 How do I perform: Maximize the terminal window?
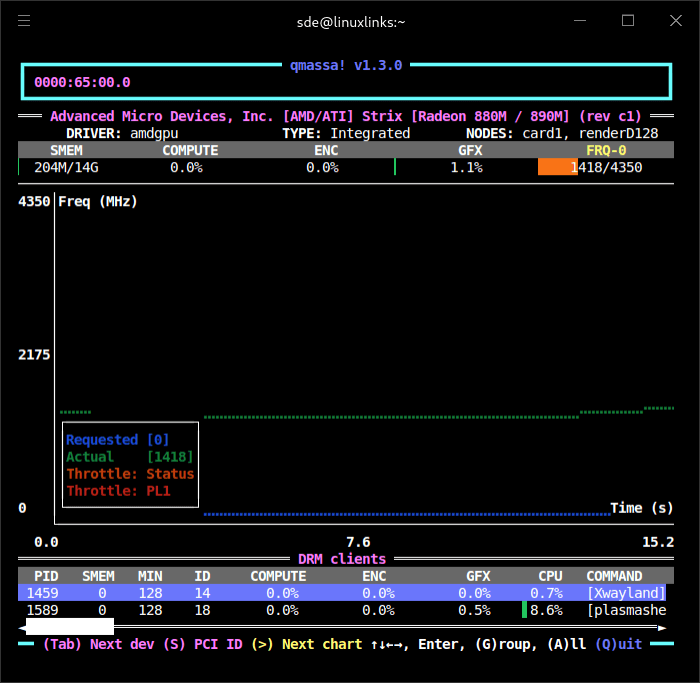pyautogui.click(x=628, y=21)
